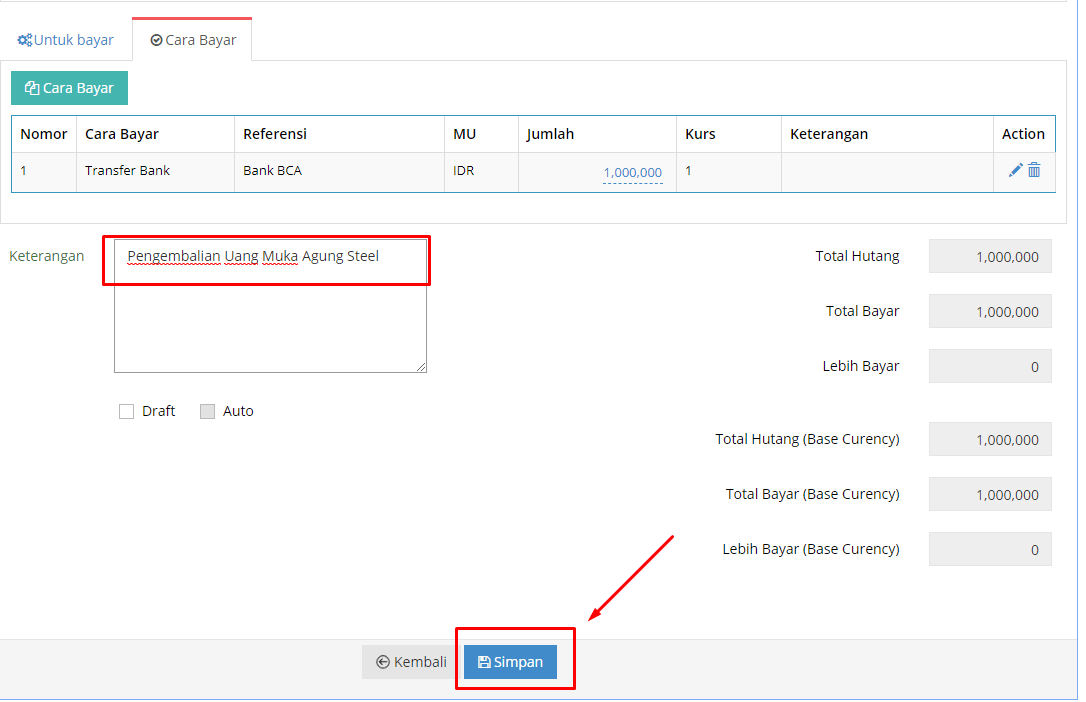Switch to the Untuk bayar tab

point(66,41)
